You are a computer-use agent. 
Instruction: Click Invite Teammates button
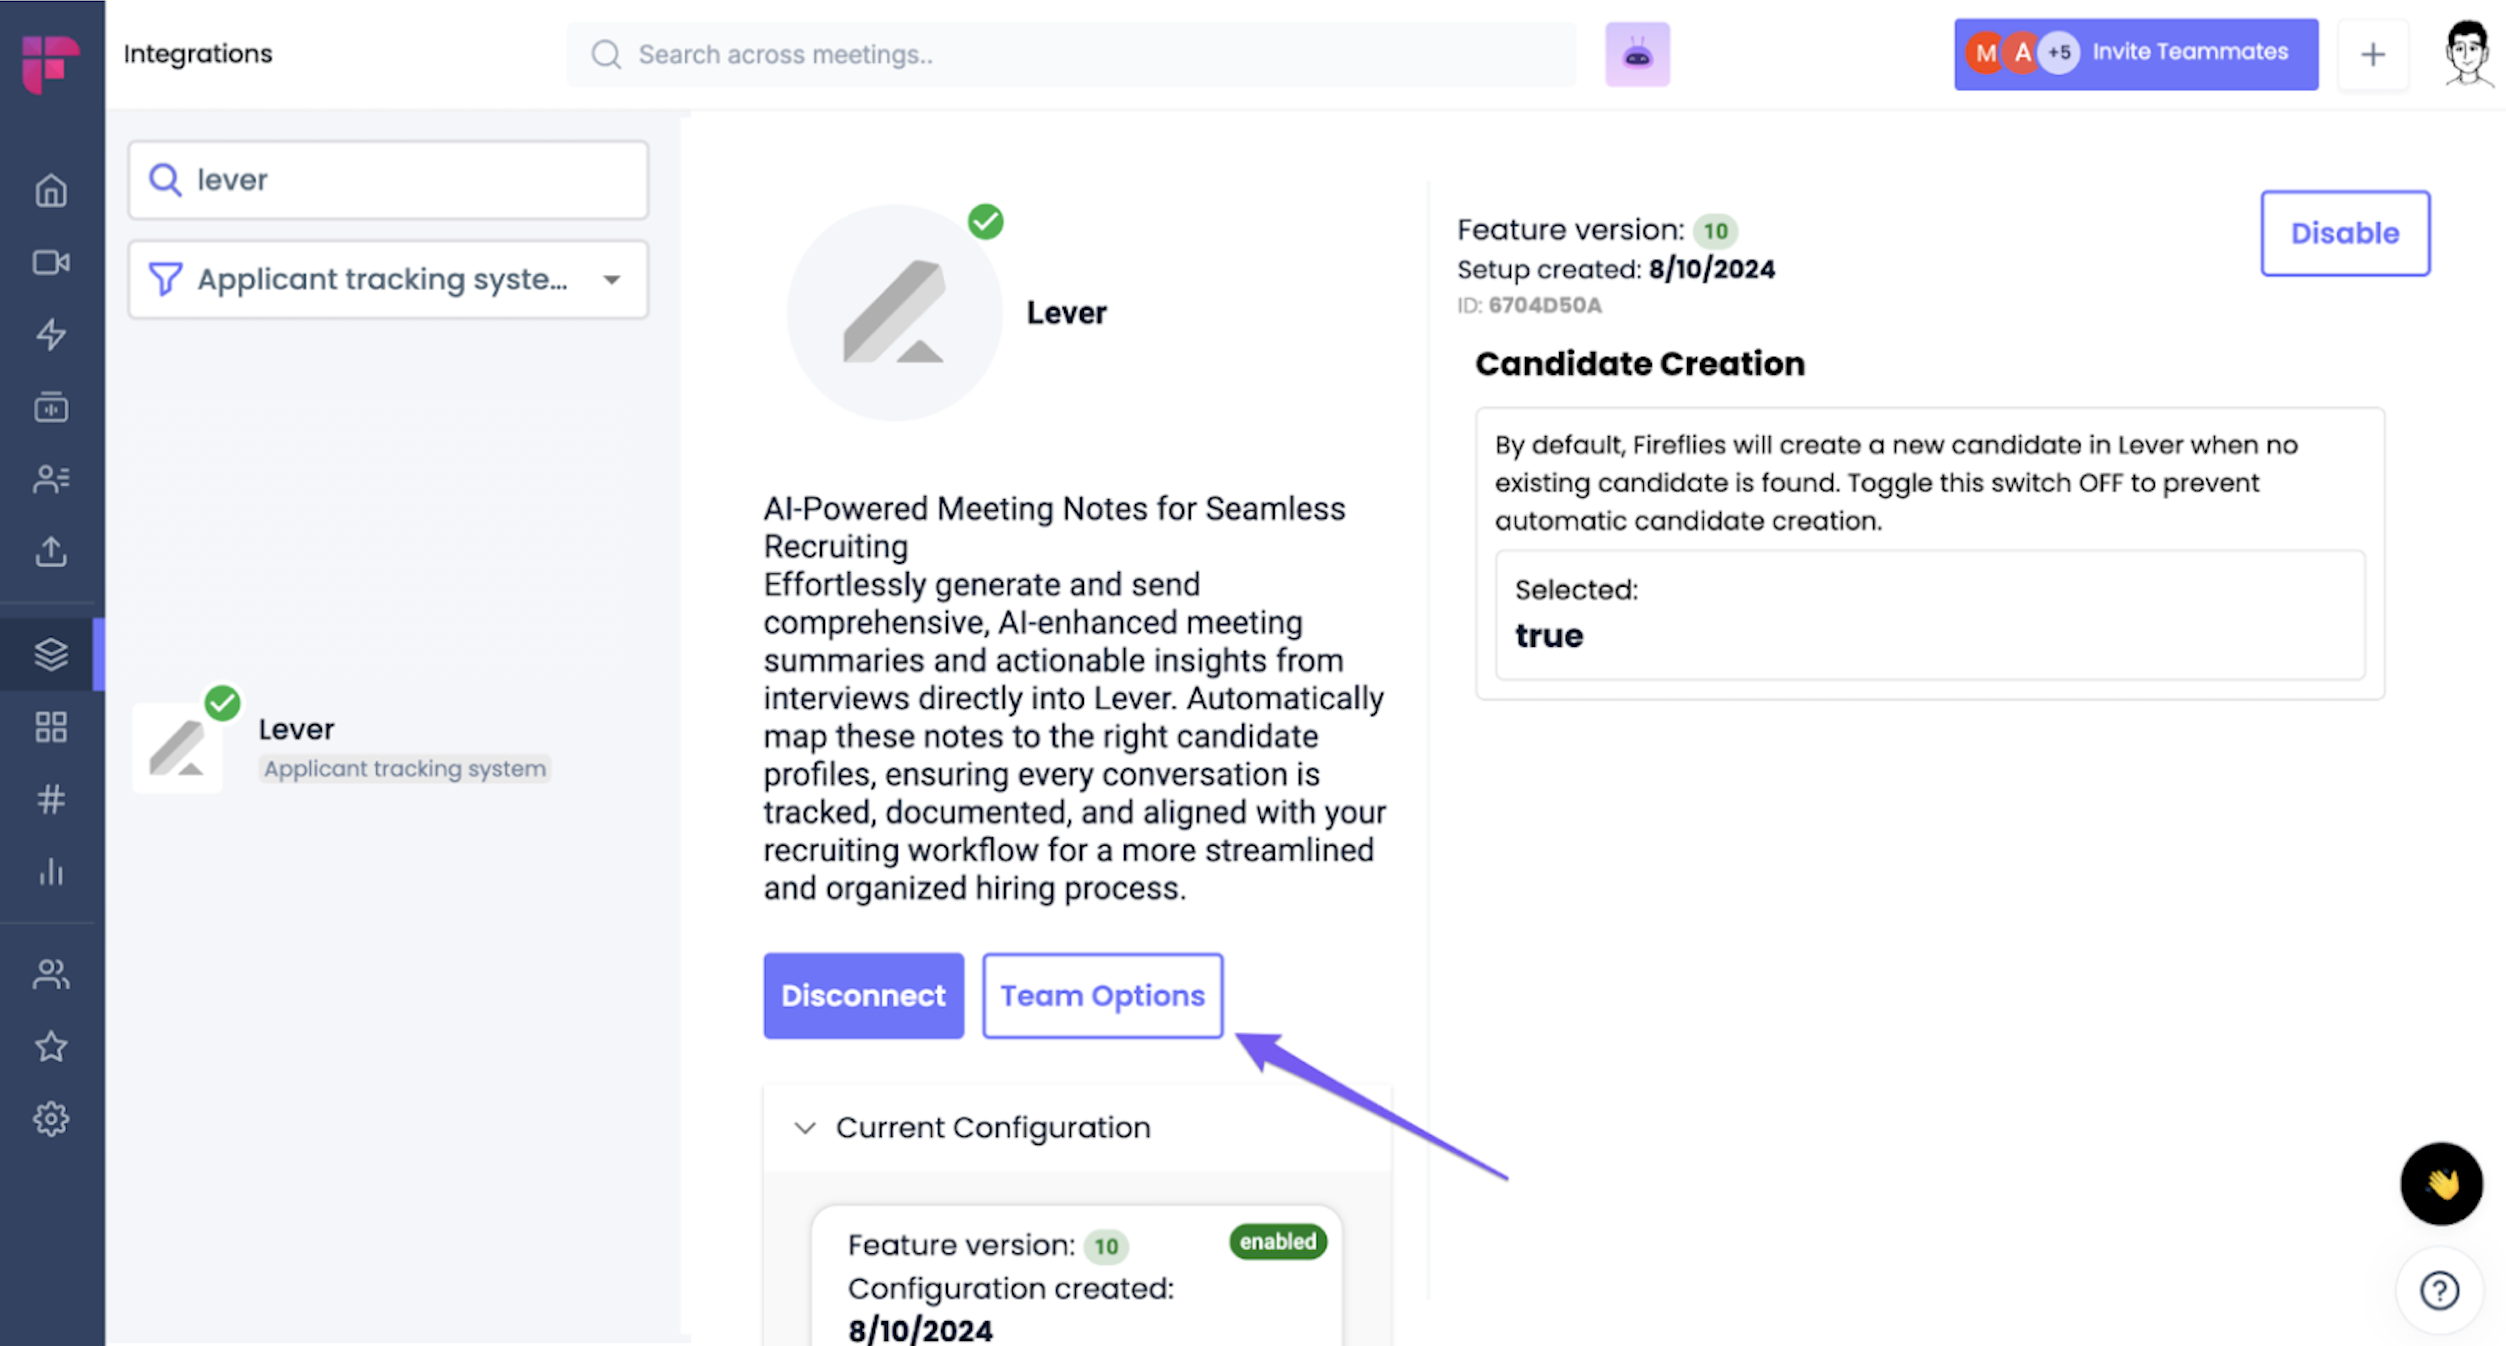pos(2136,53)
